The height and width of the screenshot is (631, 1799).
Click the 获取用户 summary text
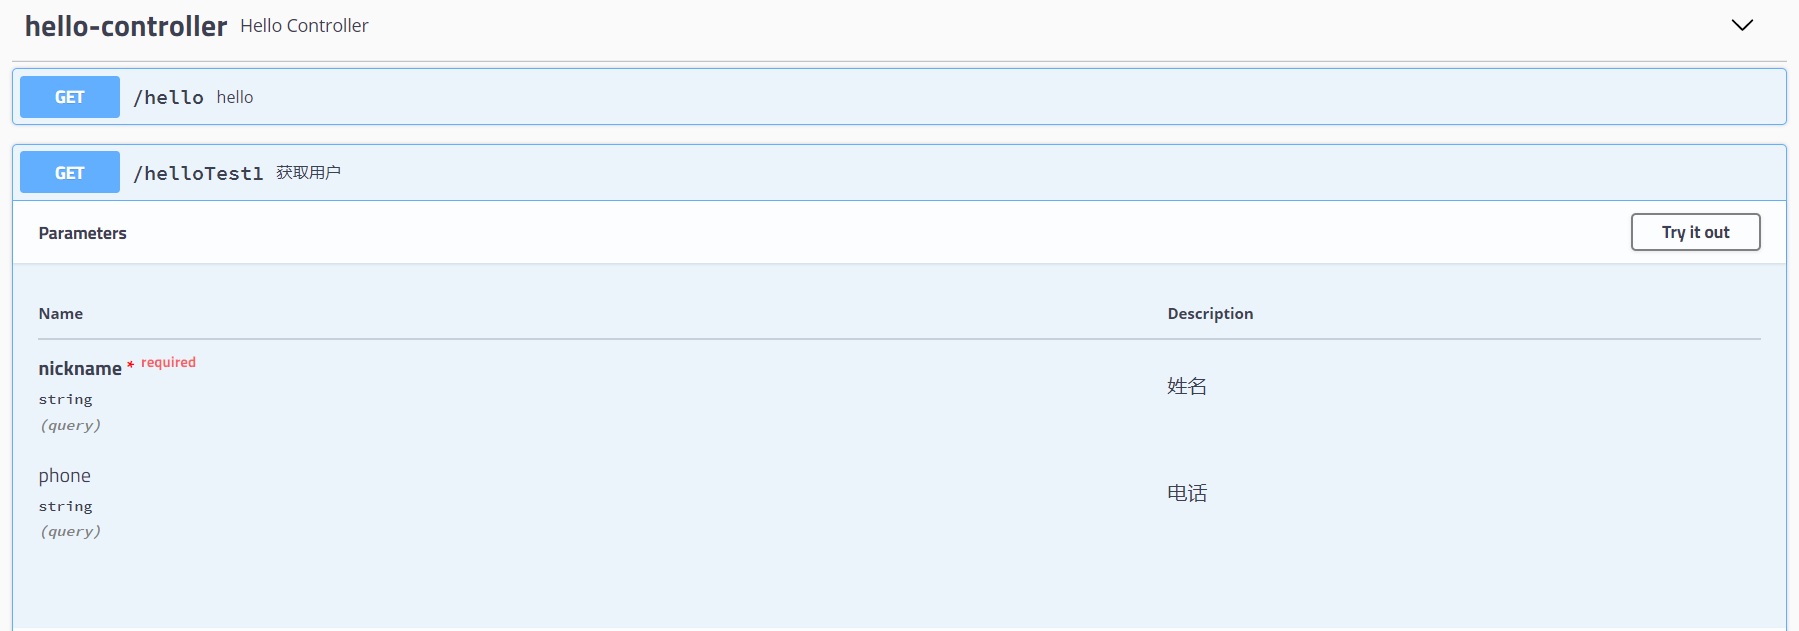tap(308, 173)
